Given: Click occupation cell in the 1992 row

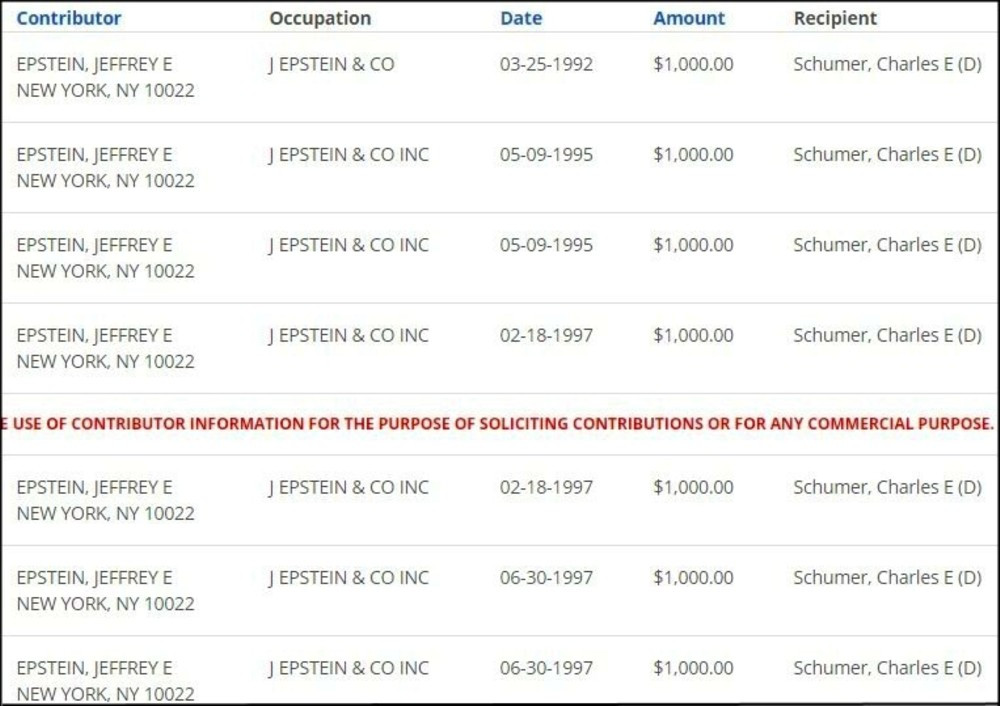Looking at the screenshot, I should (x=332, y=64).
